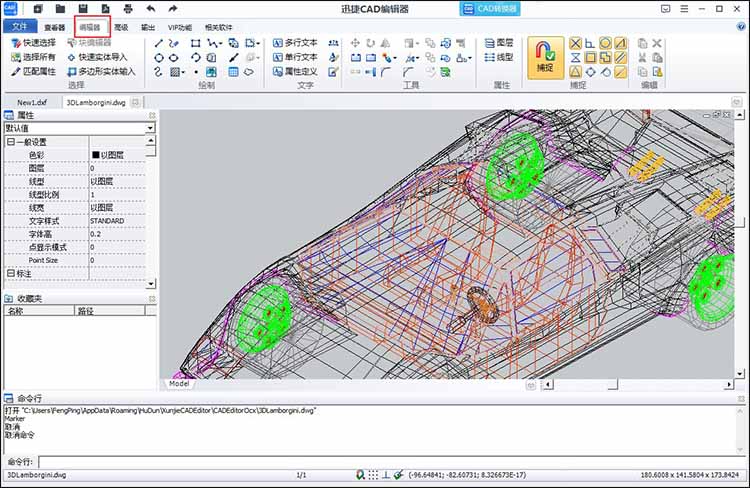750x488 pixels.
Task: Click the grid dots icon in the status bar
Action: tap(373, 475)
